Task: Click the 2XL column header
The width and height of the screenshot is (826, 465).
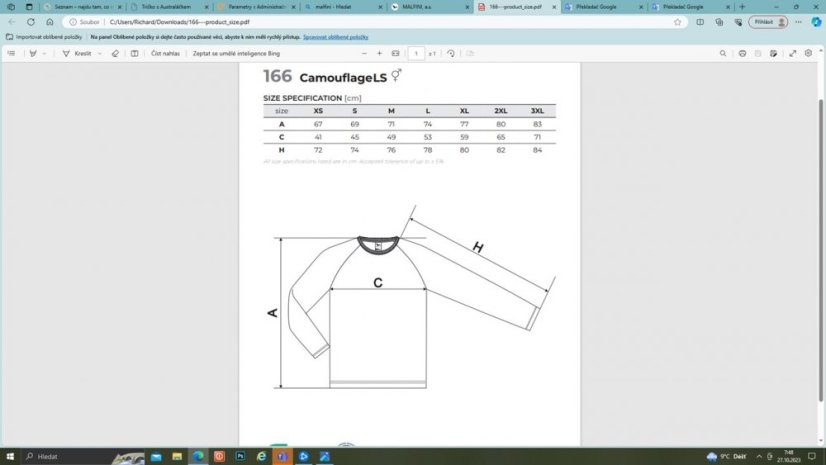Action: (500, 111)
